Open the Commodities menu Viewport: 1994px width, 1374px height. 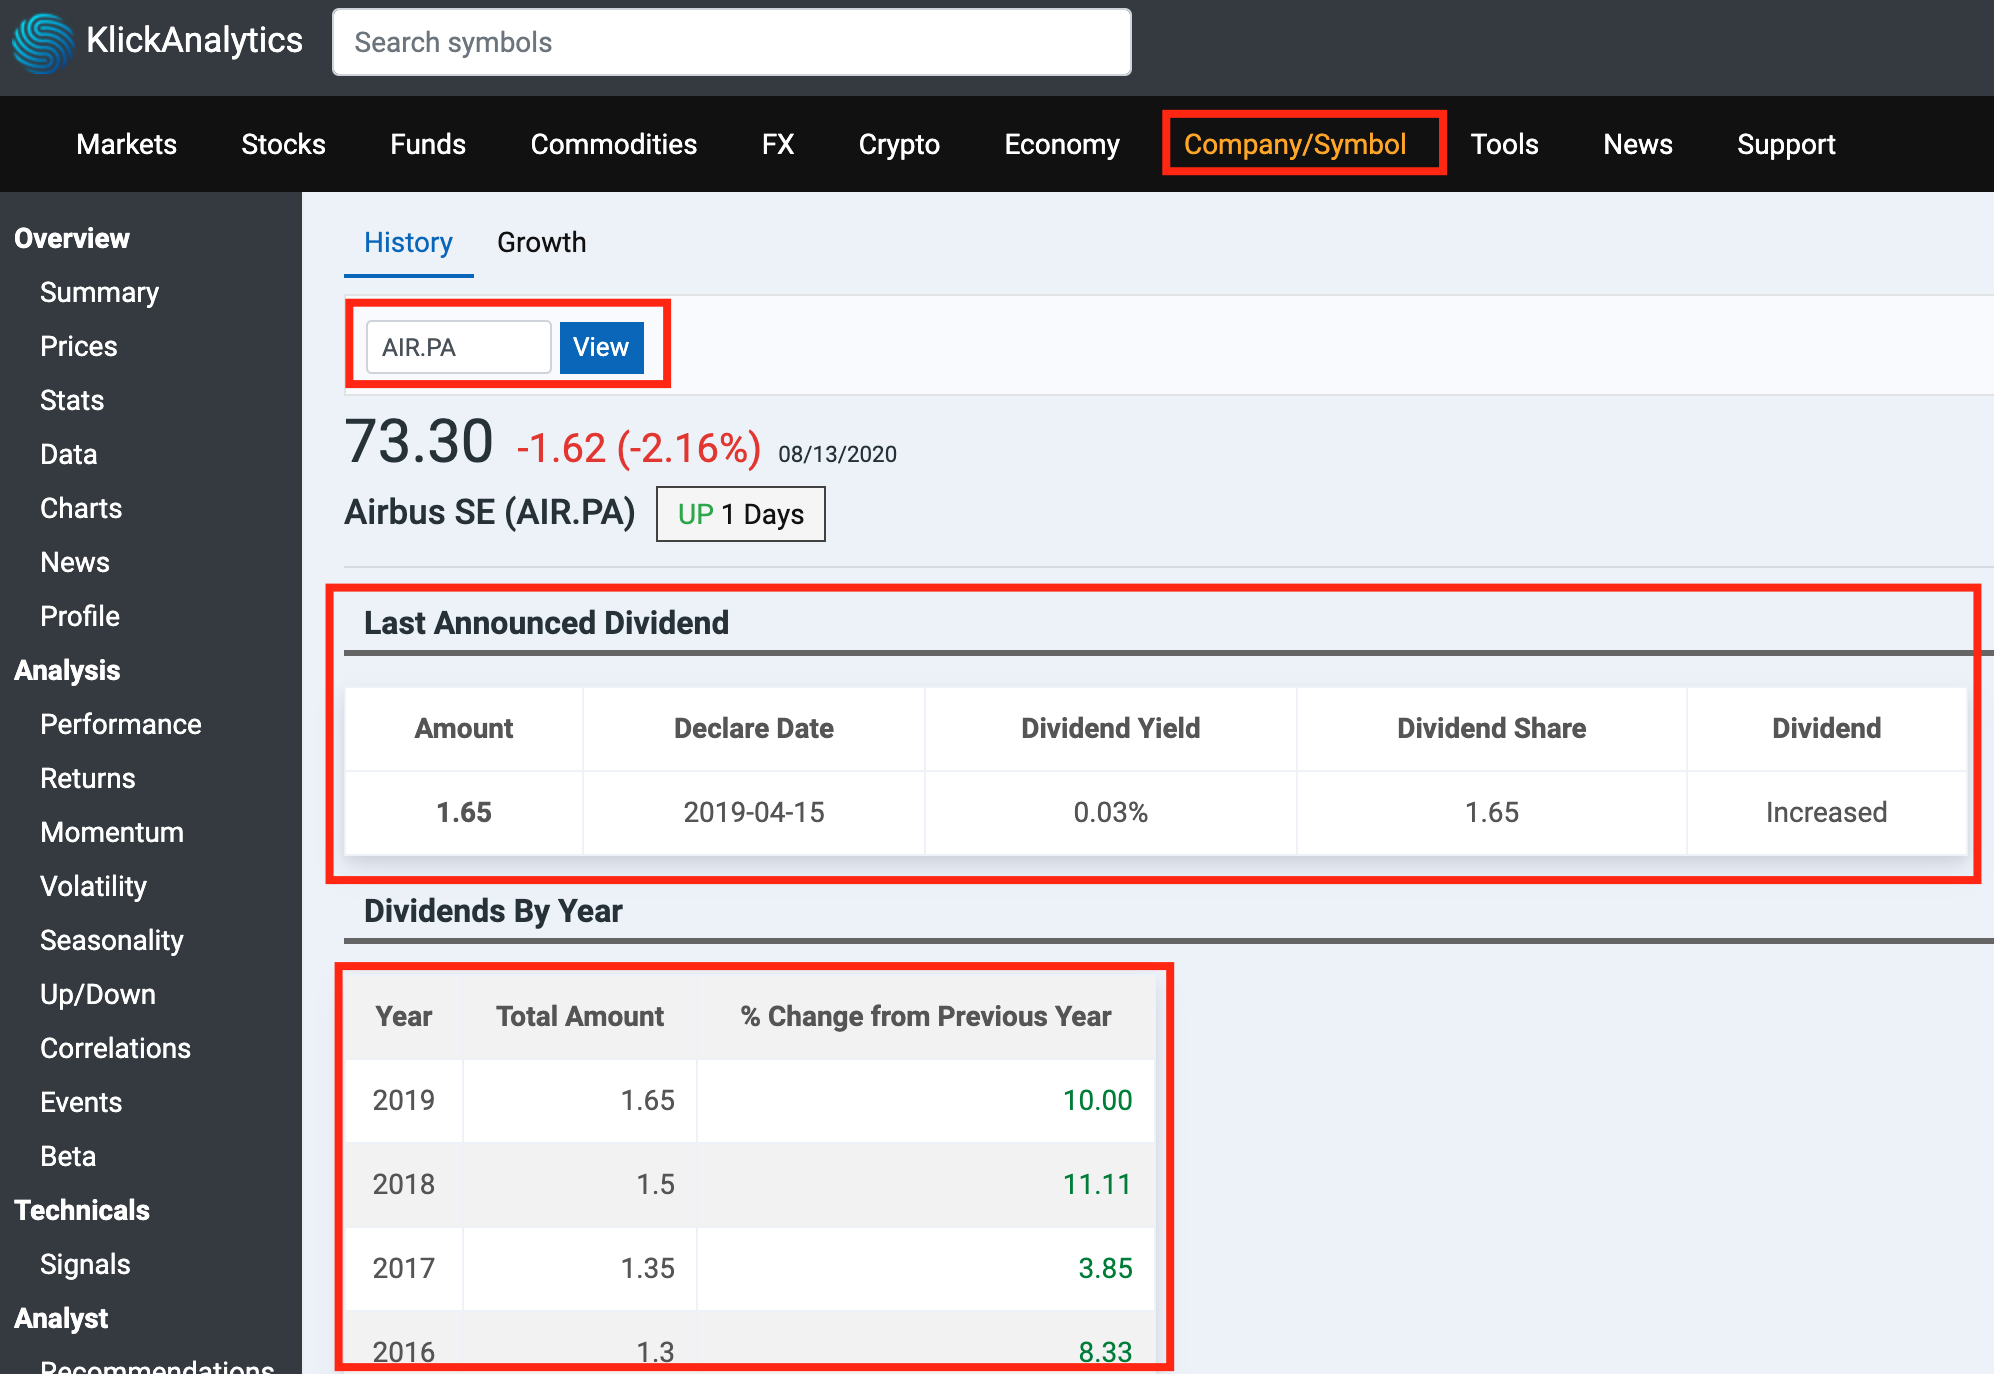[613, 144]
